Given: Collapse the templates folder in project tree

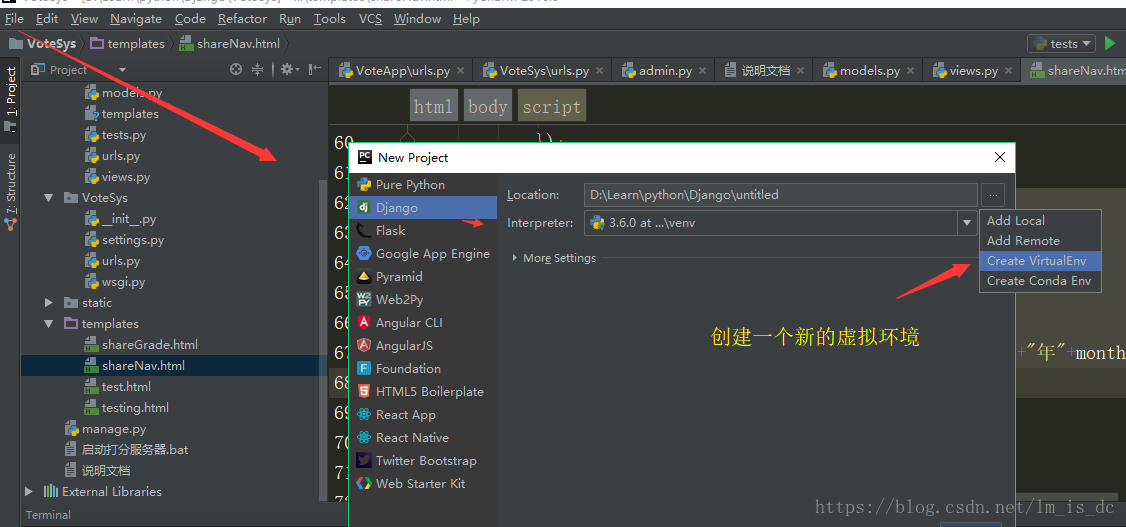Looking at the screenshot, I should click(x=48, y=324).
